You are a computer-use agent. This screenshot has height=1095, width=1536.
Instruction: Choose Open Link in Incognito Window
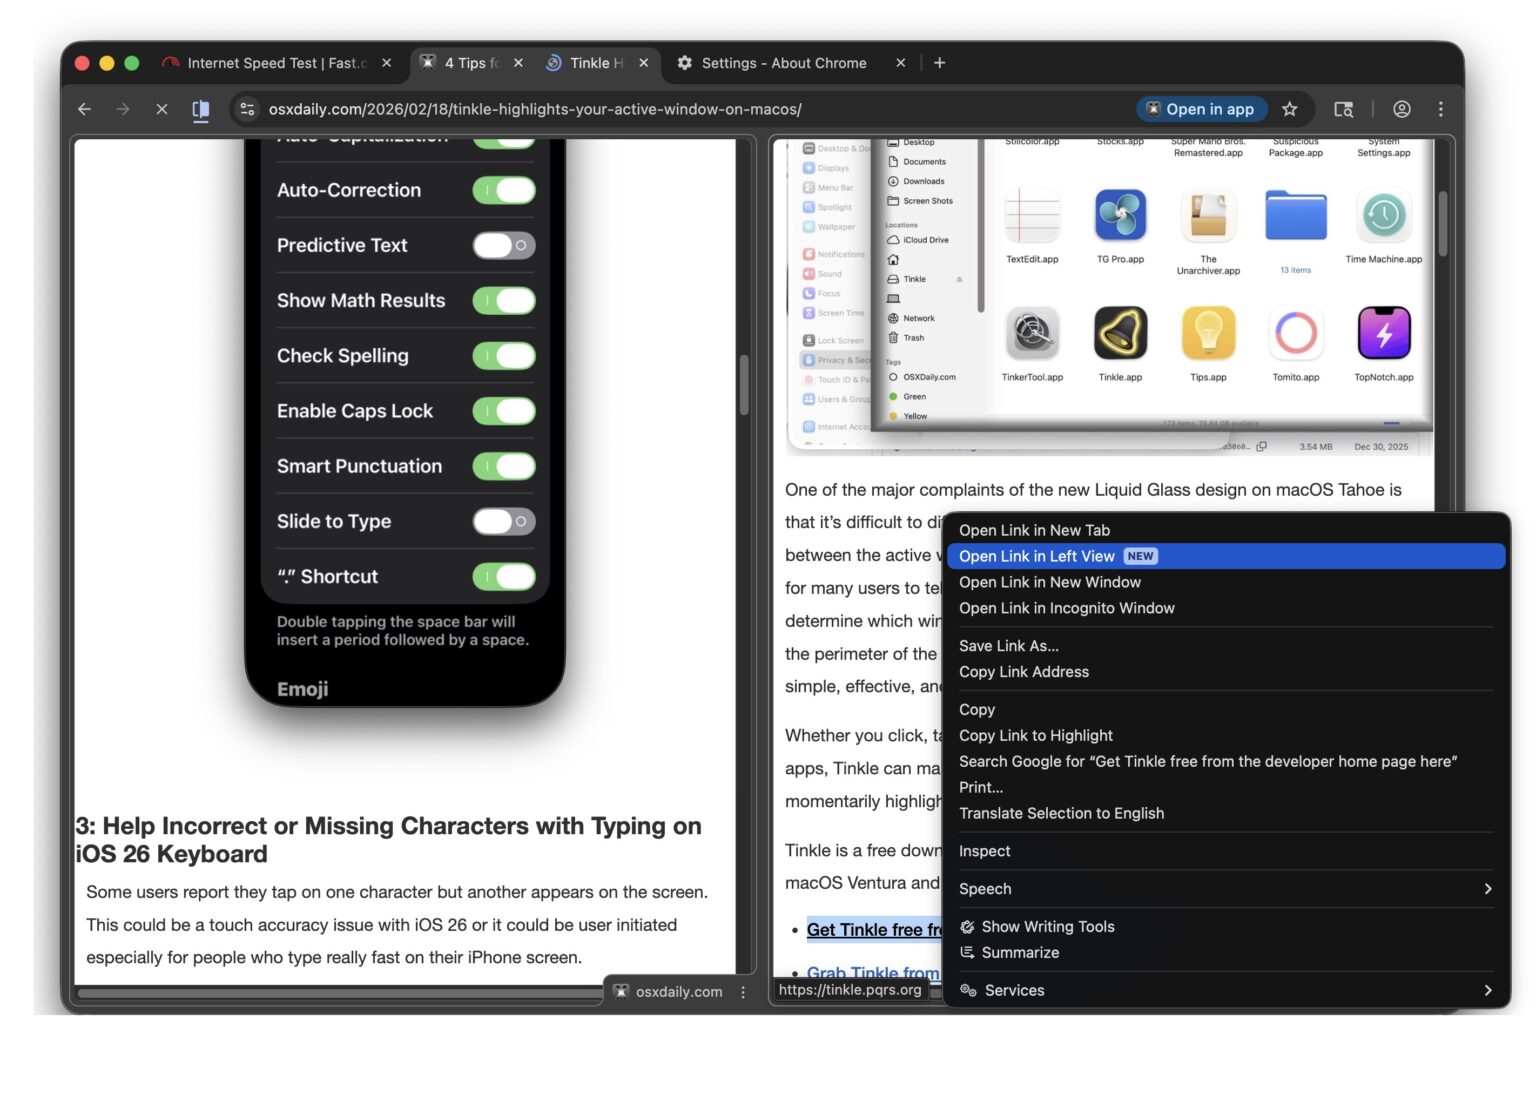1226,608
